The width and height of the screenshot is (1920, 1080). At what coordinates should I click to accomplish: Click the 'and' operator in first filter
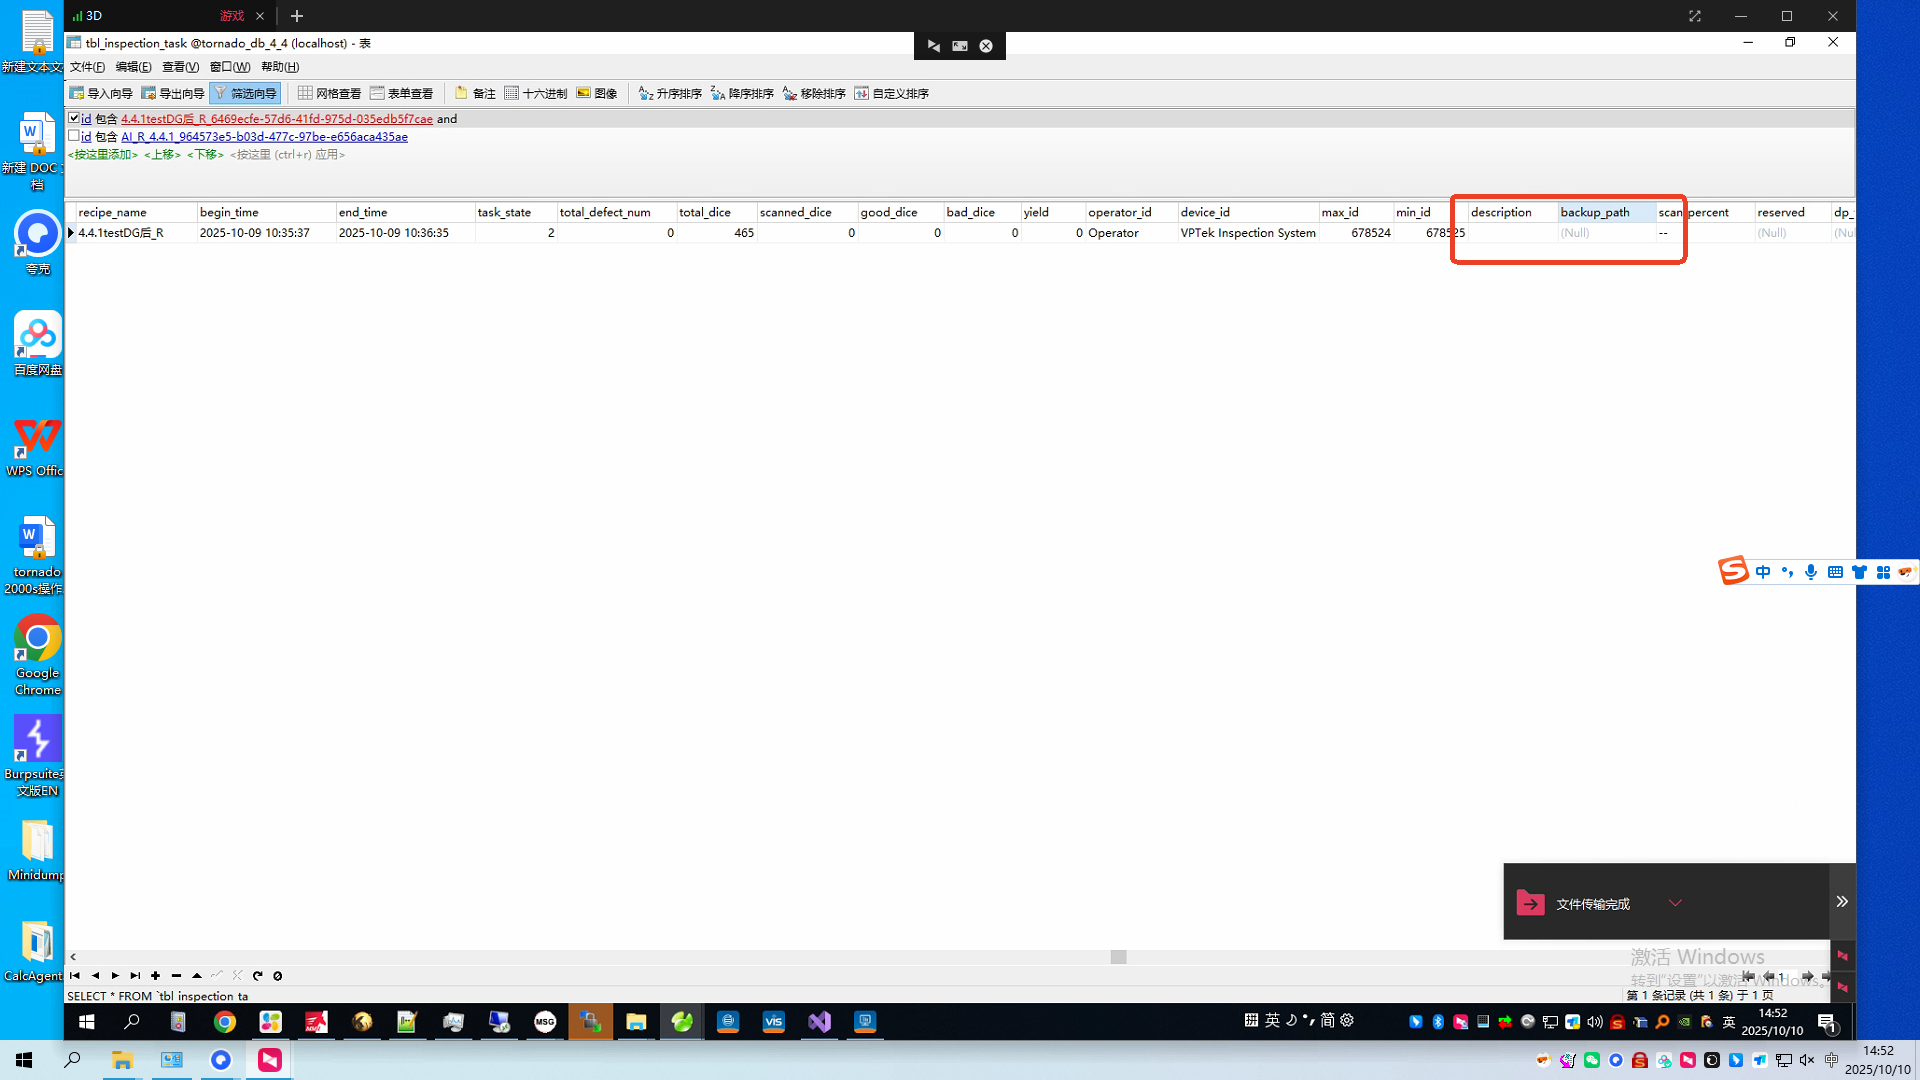tap(447, 119)
